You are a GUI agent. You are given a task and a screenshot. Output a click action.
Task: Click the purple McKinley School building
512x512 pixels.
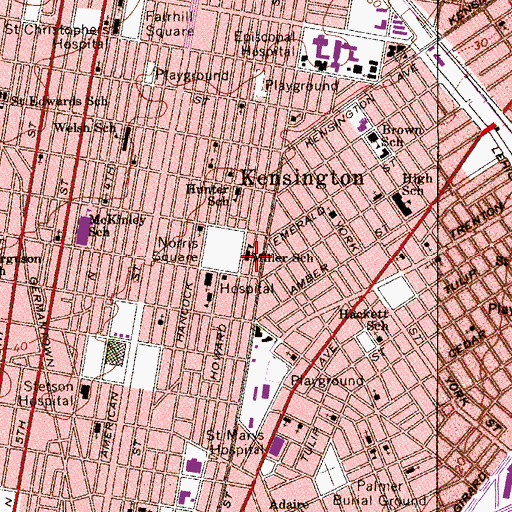83,230
